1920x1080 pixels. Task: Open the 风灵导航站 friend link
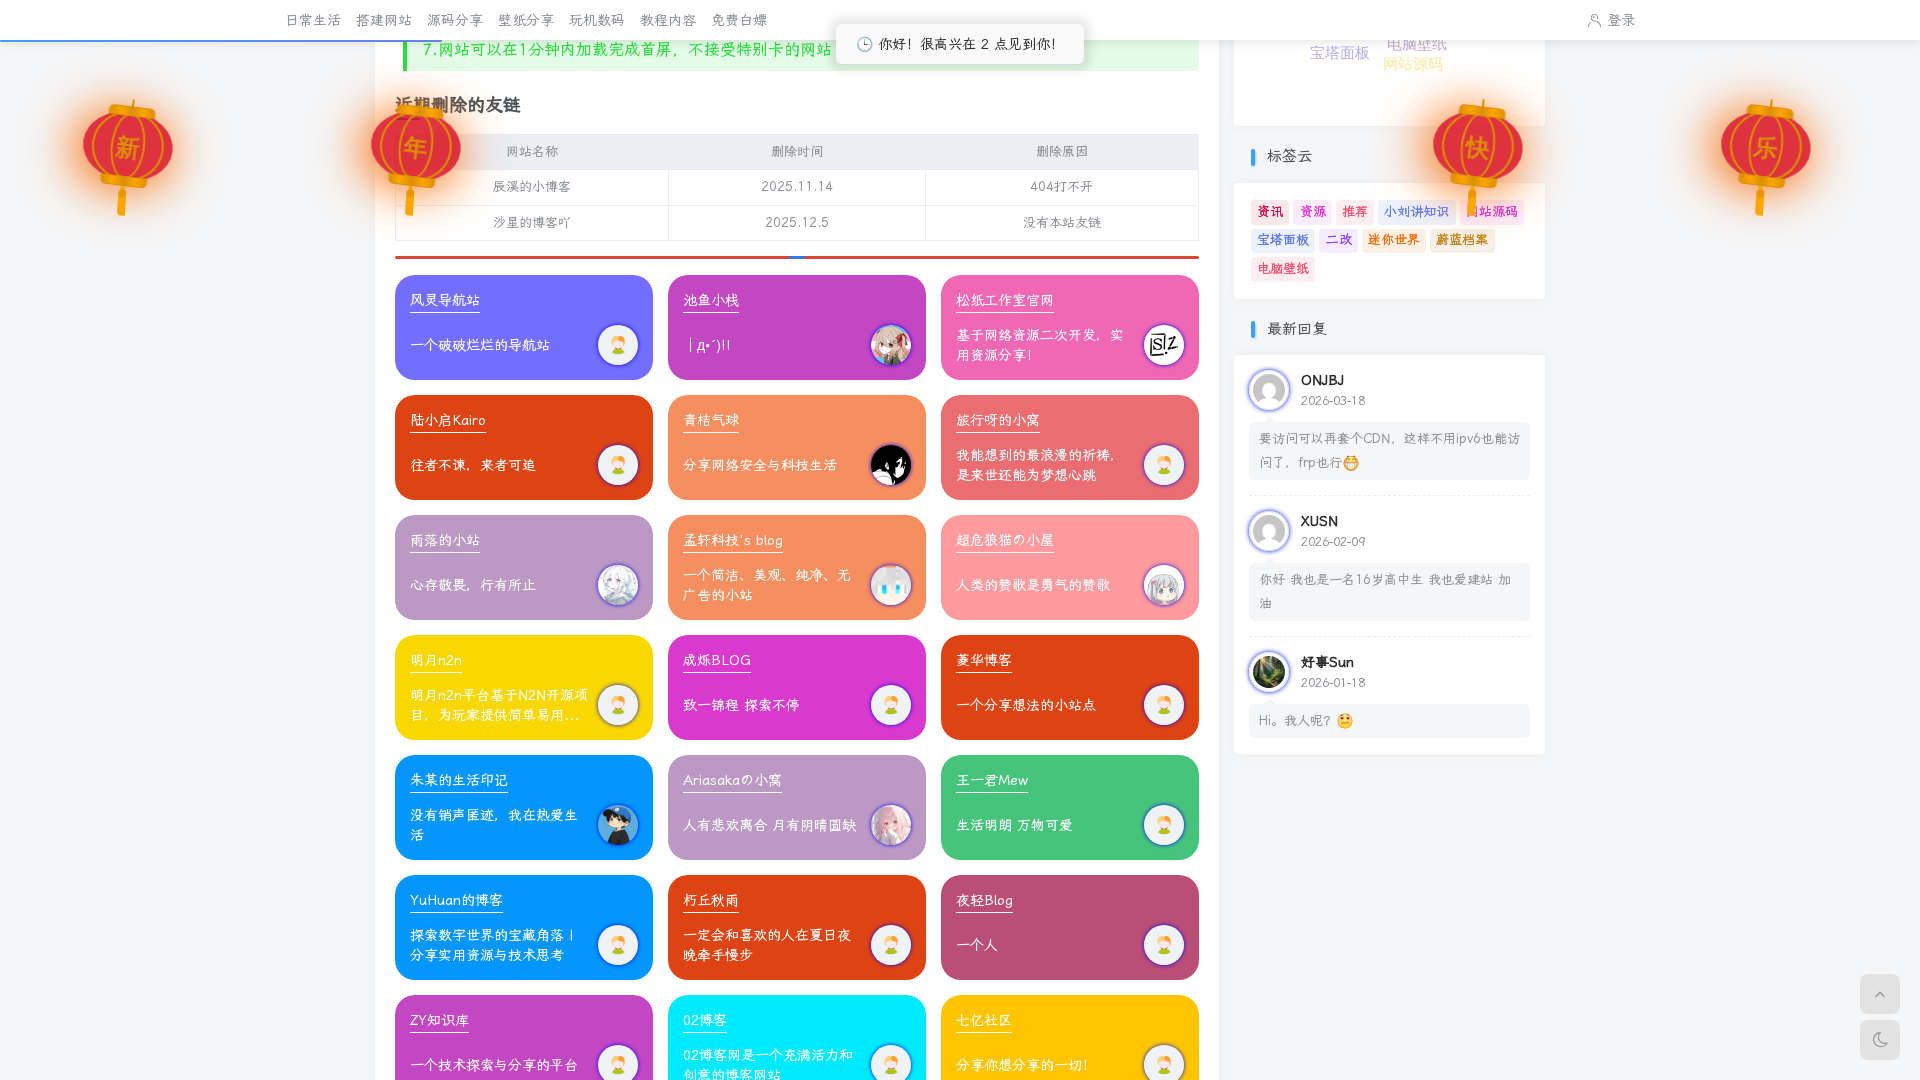[445, 300]
